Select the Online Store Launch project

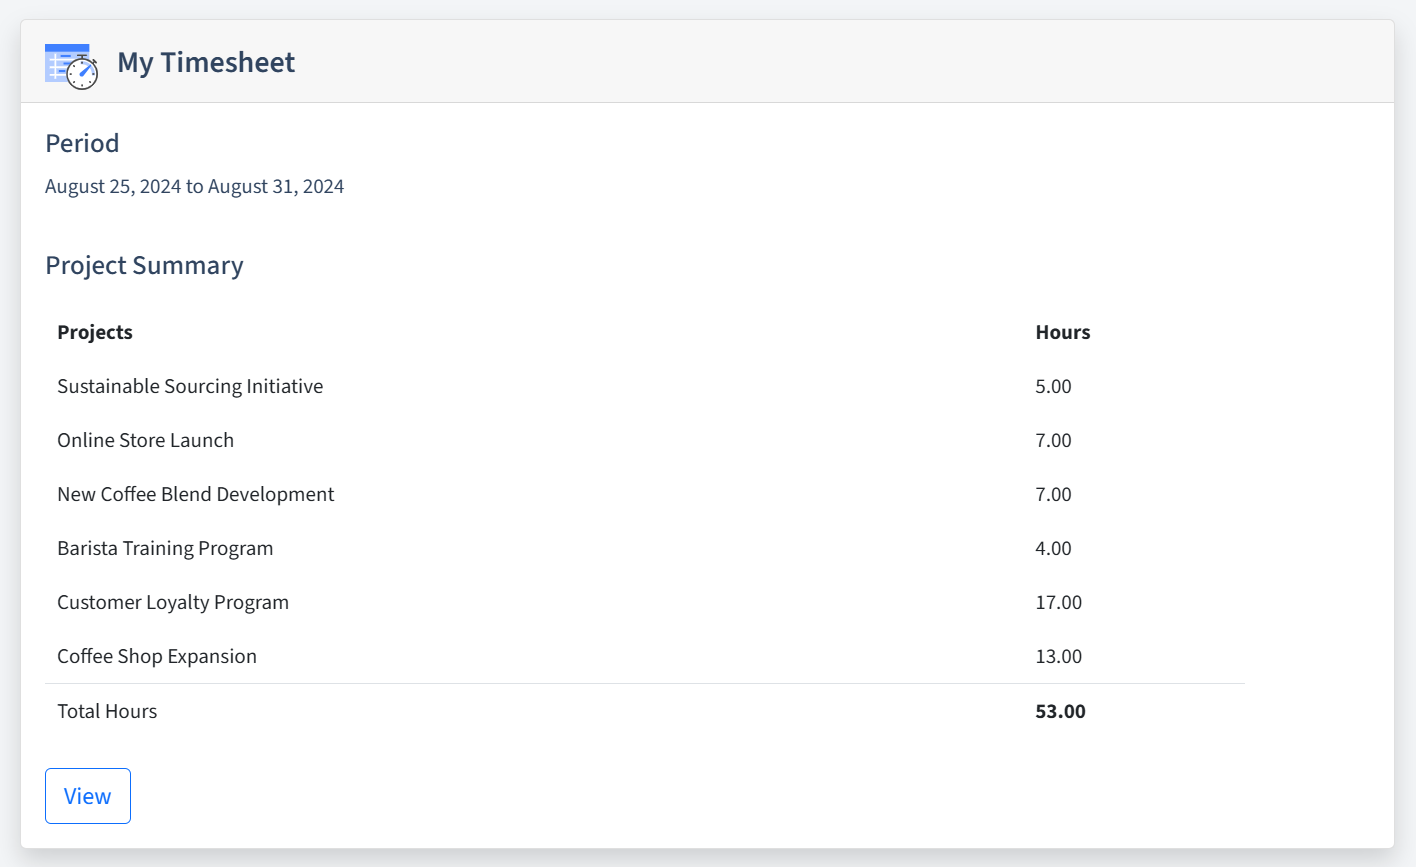145,440
